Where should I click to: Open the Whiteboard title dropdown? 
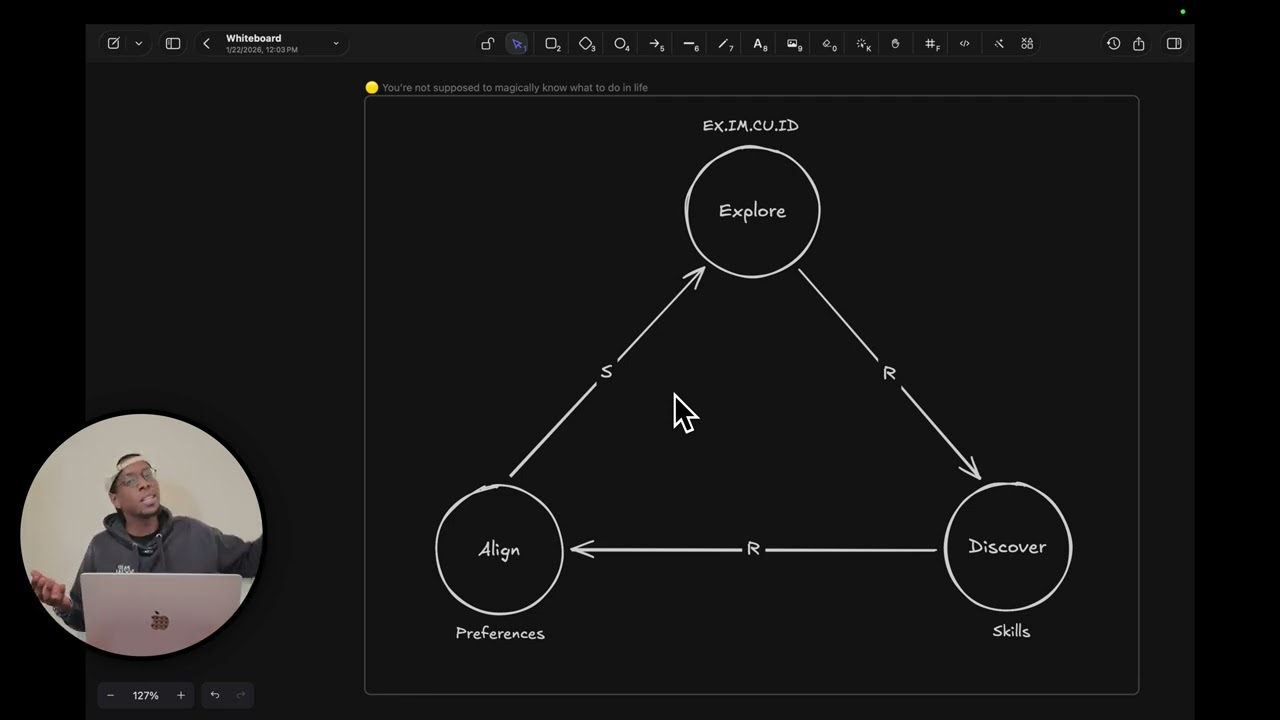(336, 44)
